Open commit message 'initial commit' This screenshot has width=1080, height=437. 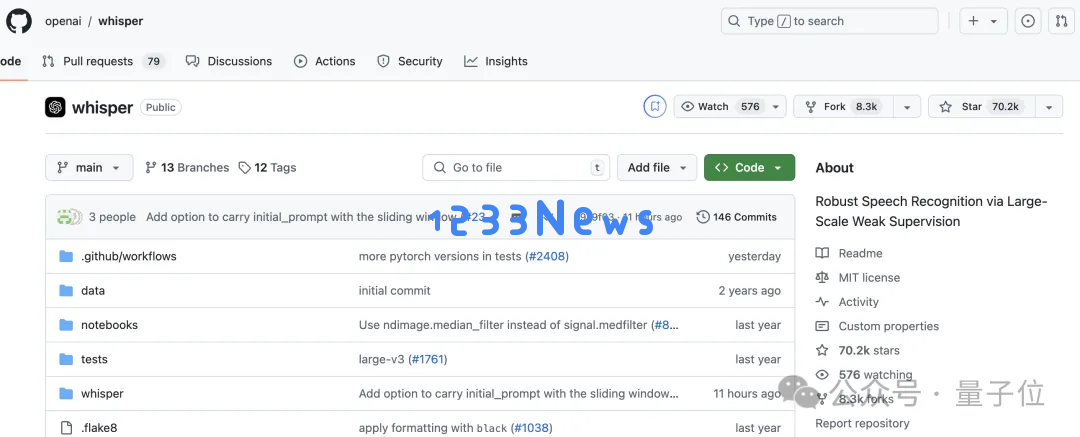click(395, 291)
